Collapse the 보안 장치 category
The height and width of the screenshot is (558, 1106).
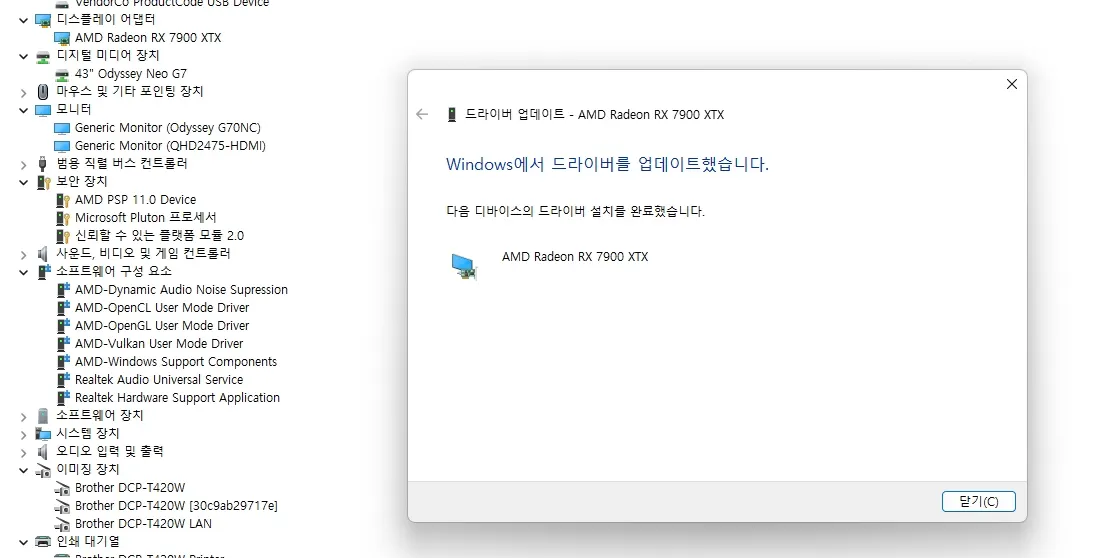[23, 182]
